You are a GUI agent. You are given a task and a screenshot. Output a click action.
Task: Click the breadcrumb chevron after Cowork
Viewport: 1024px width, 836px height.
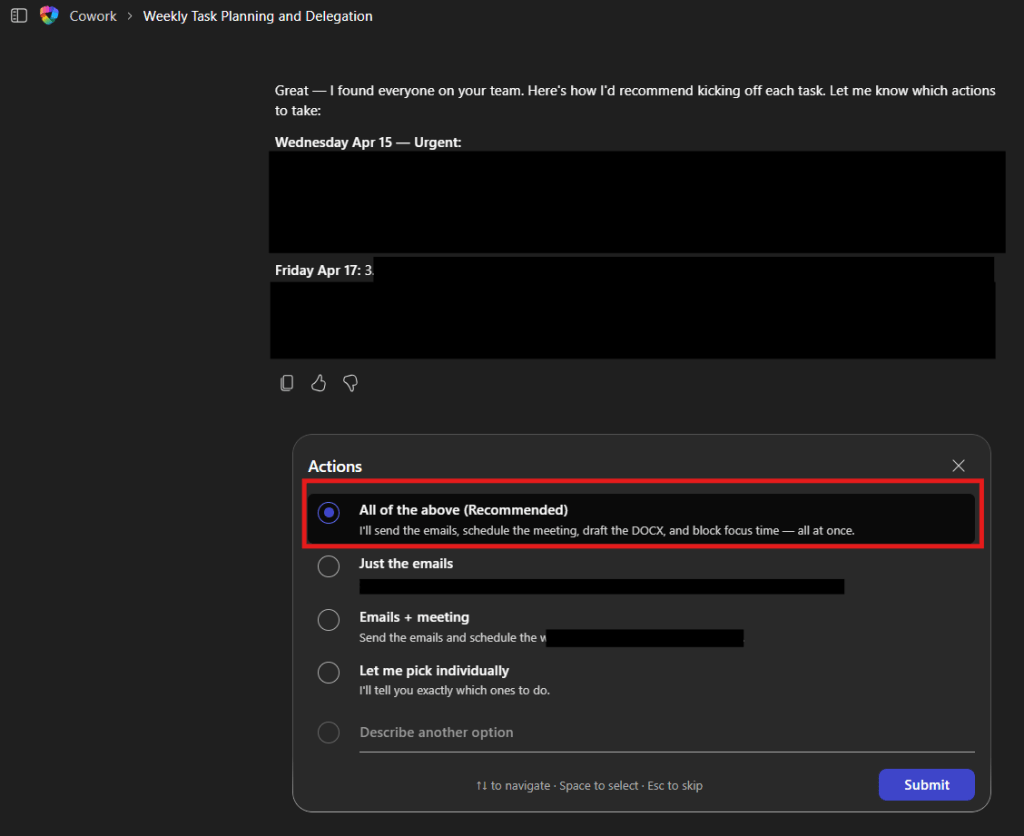[x=130, y=16]
